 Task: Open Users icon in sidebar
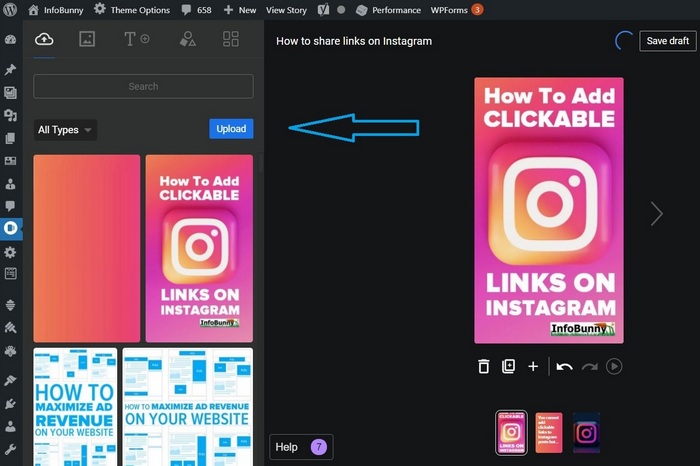pyautogui.click(x=10, y=426)
